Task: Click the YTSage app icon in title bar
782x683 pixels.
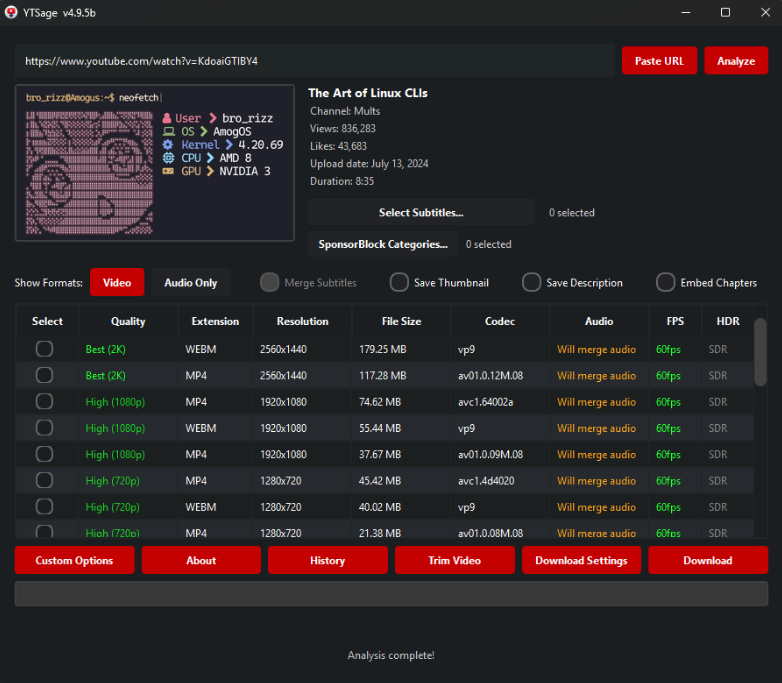Action: pos(12,12)
